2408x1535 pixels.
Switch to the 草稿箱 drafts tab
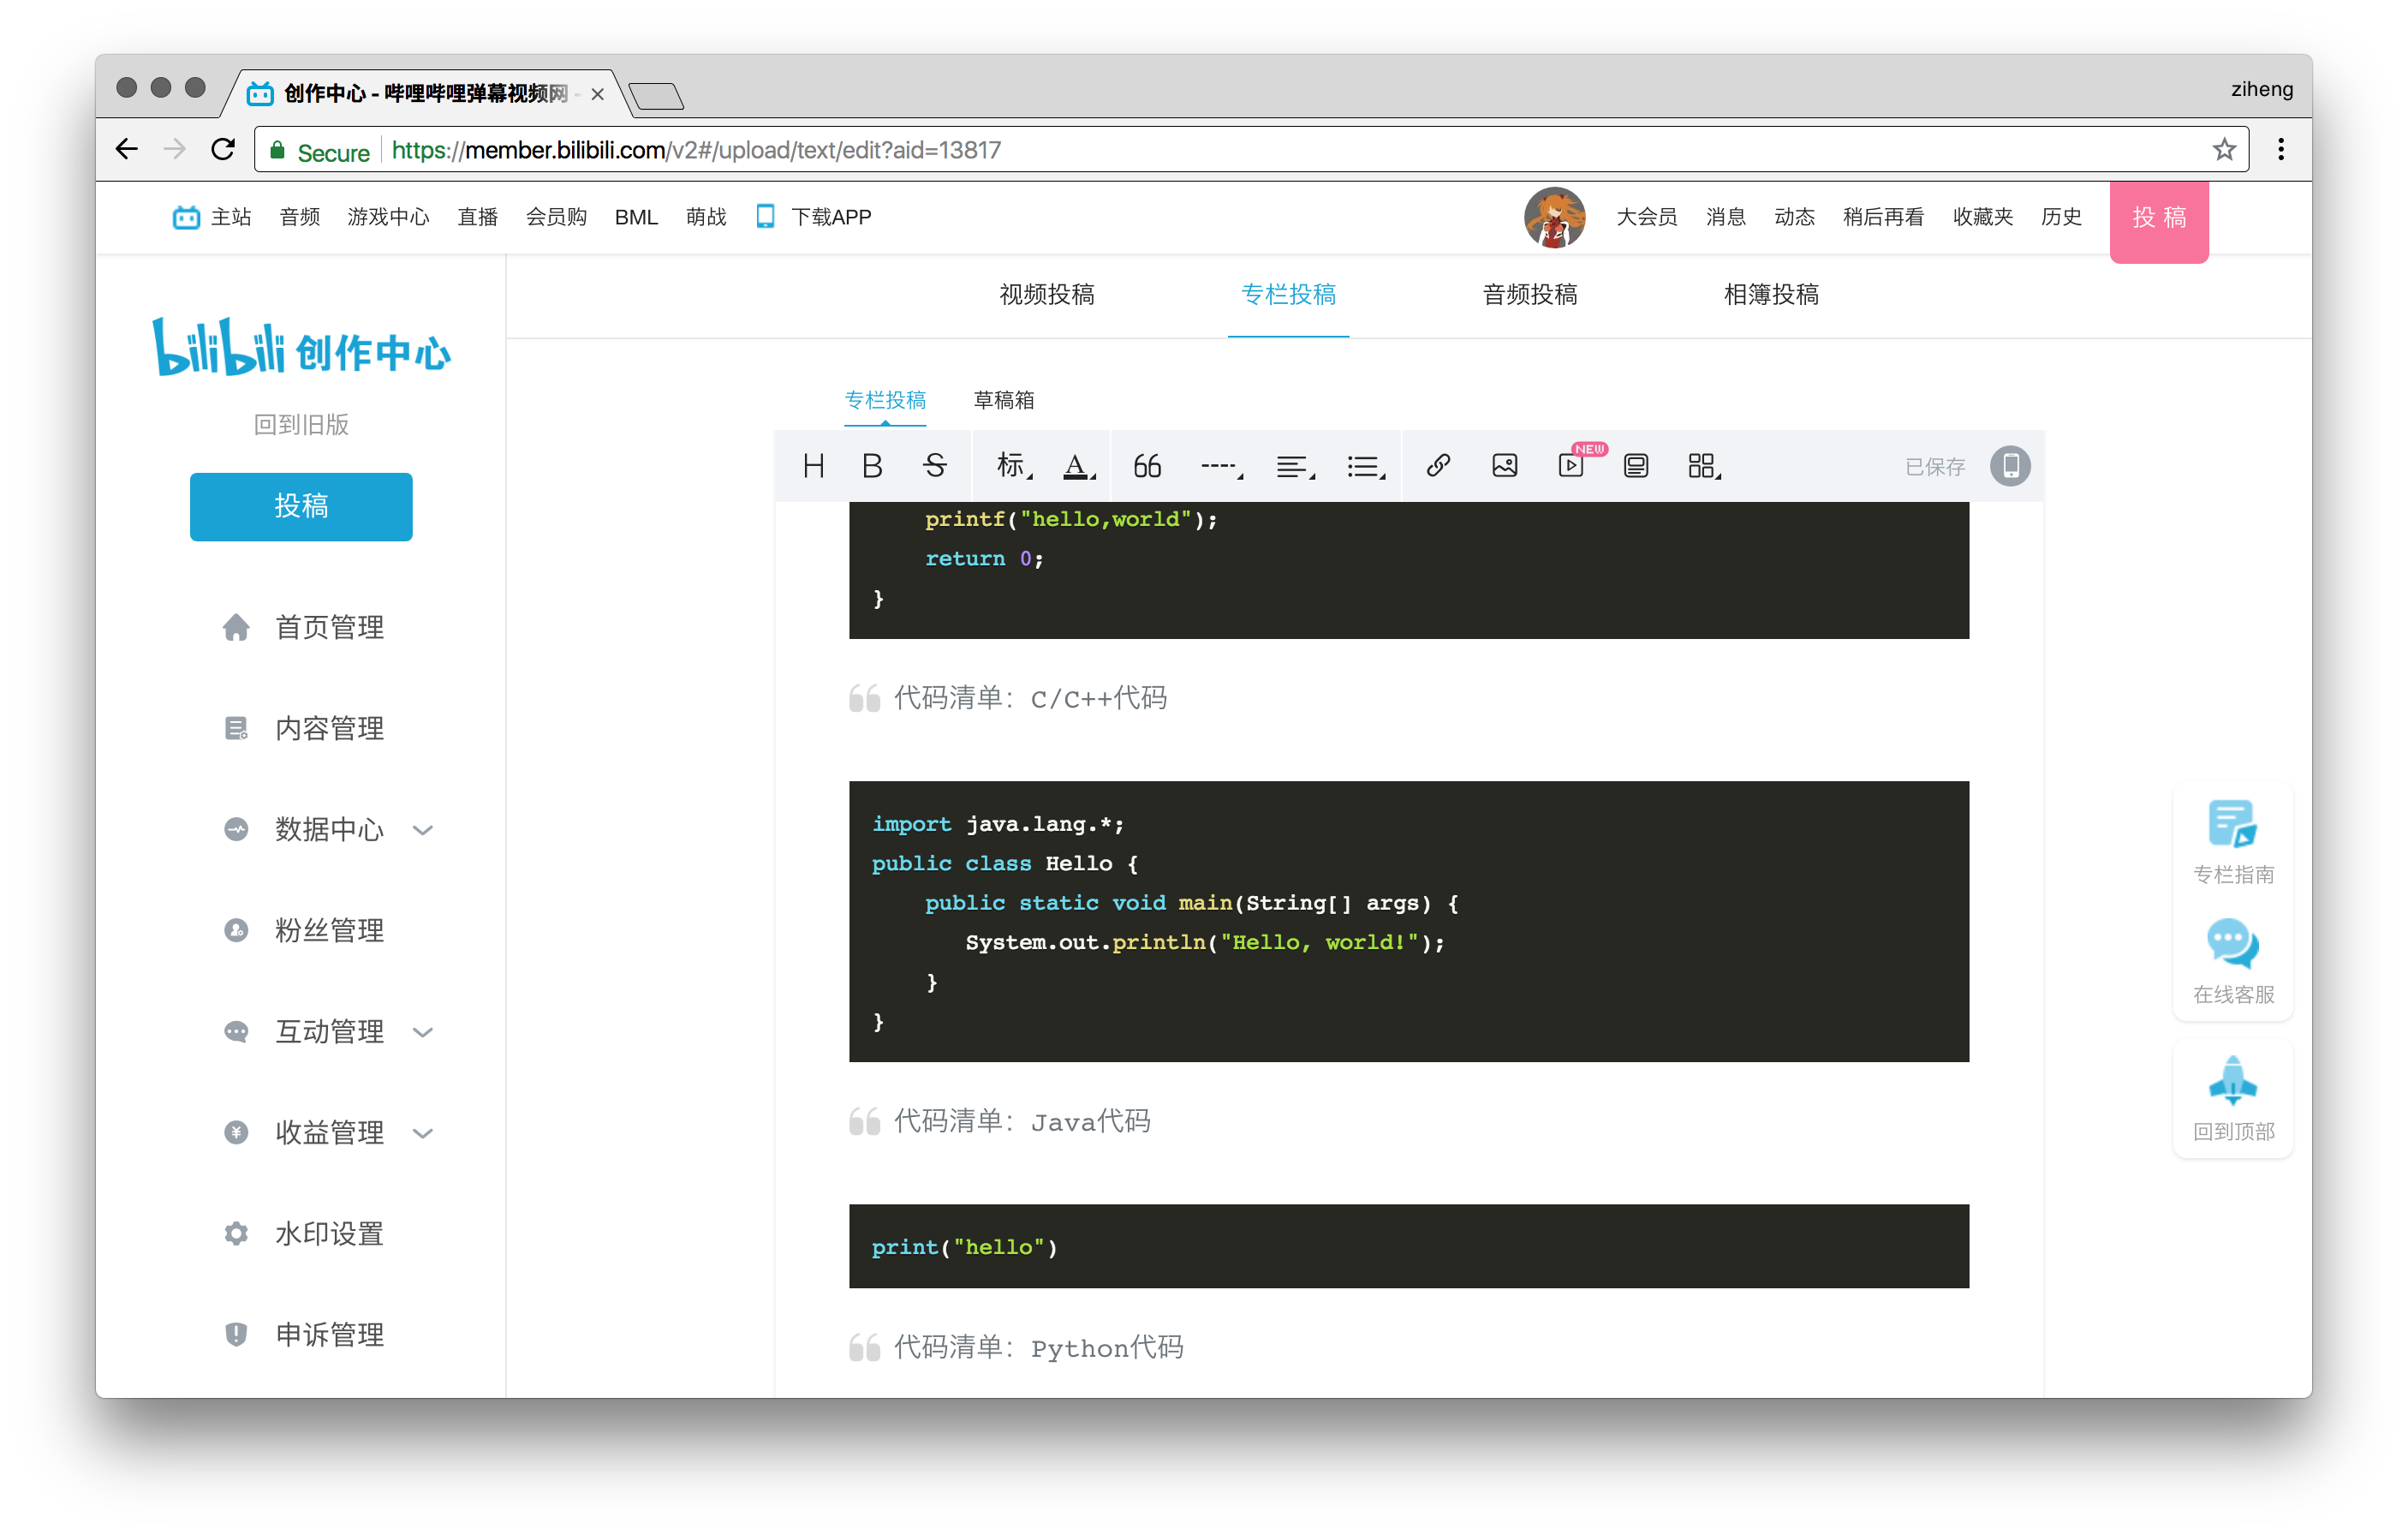pyautogui.click(x=1004, y=400)
